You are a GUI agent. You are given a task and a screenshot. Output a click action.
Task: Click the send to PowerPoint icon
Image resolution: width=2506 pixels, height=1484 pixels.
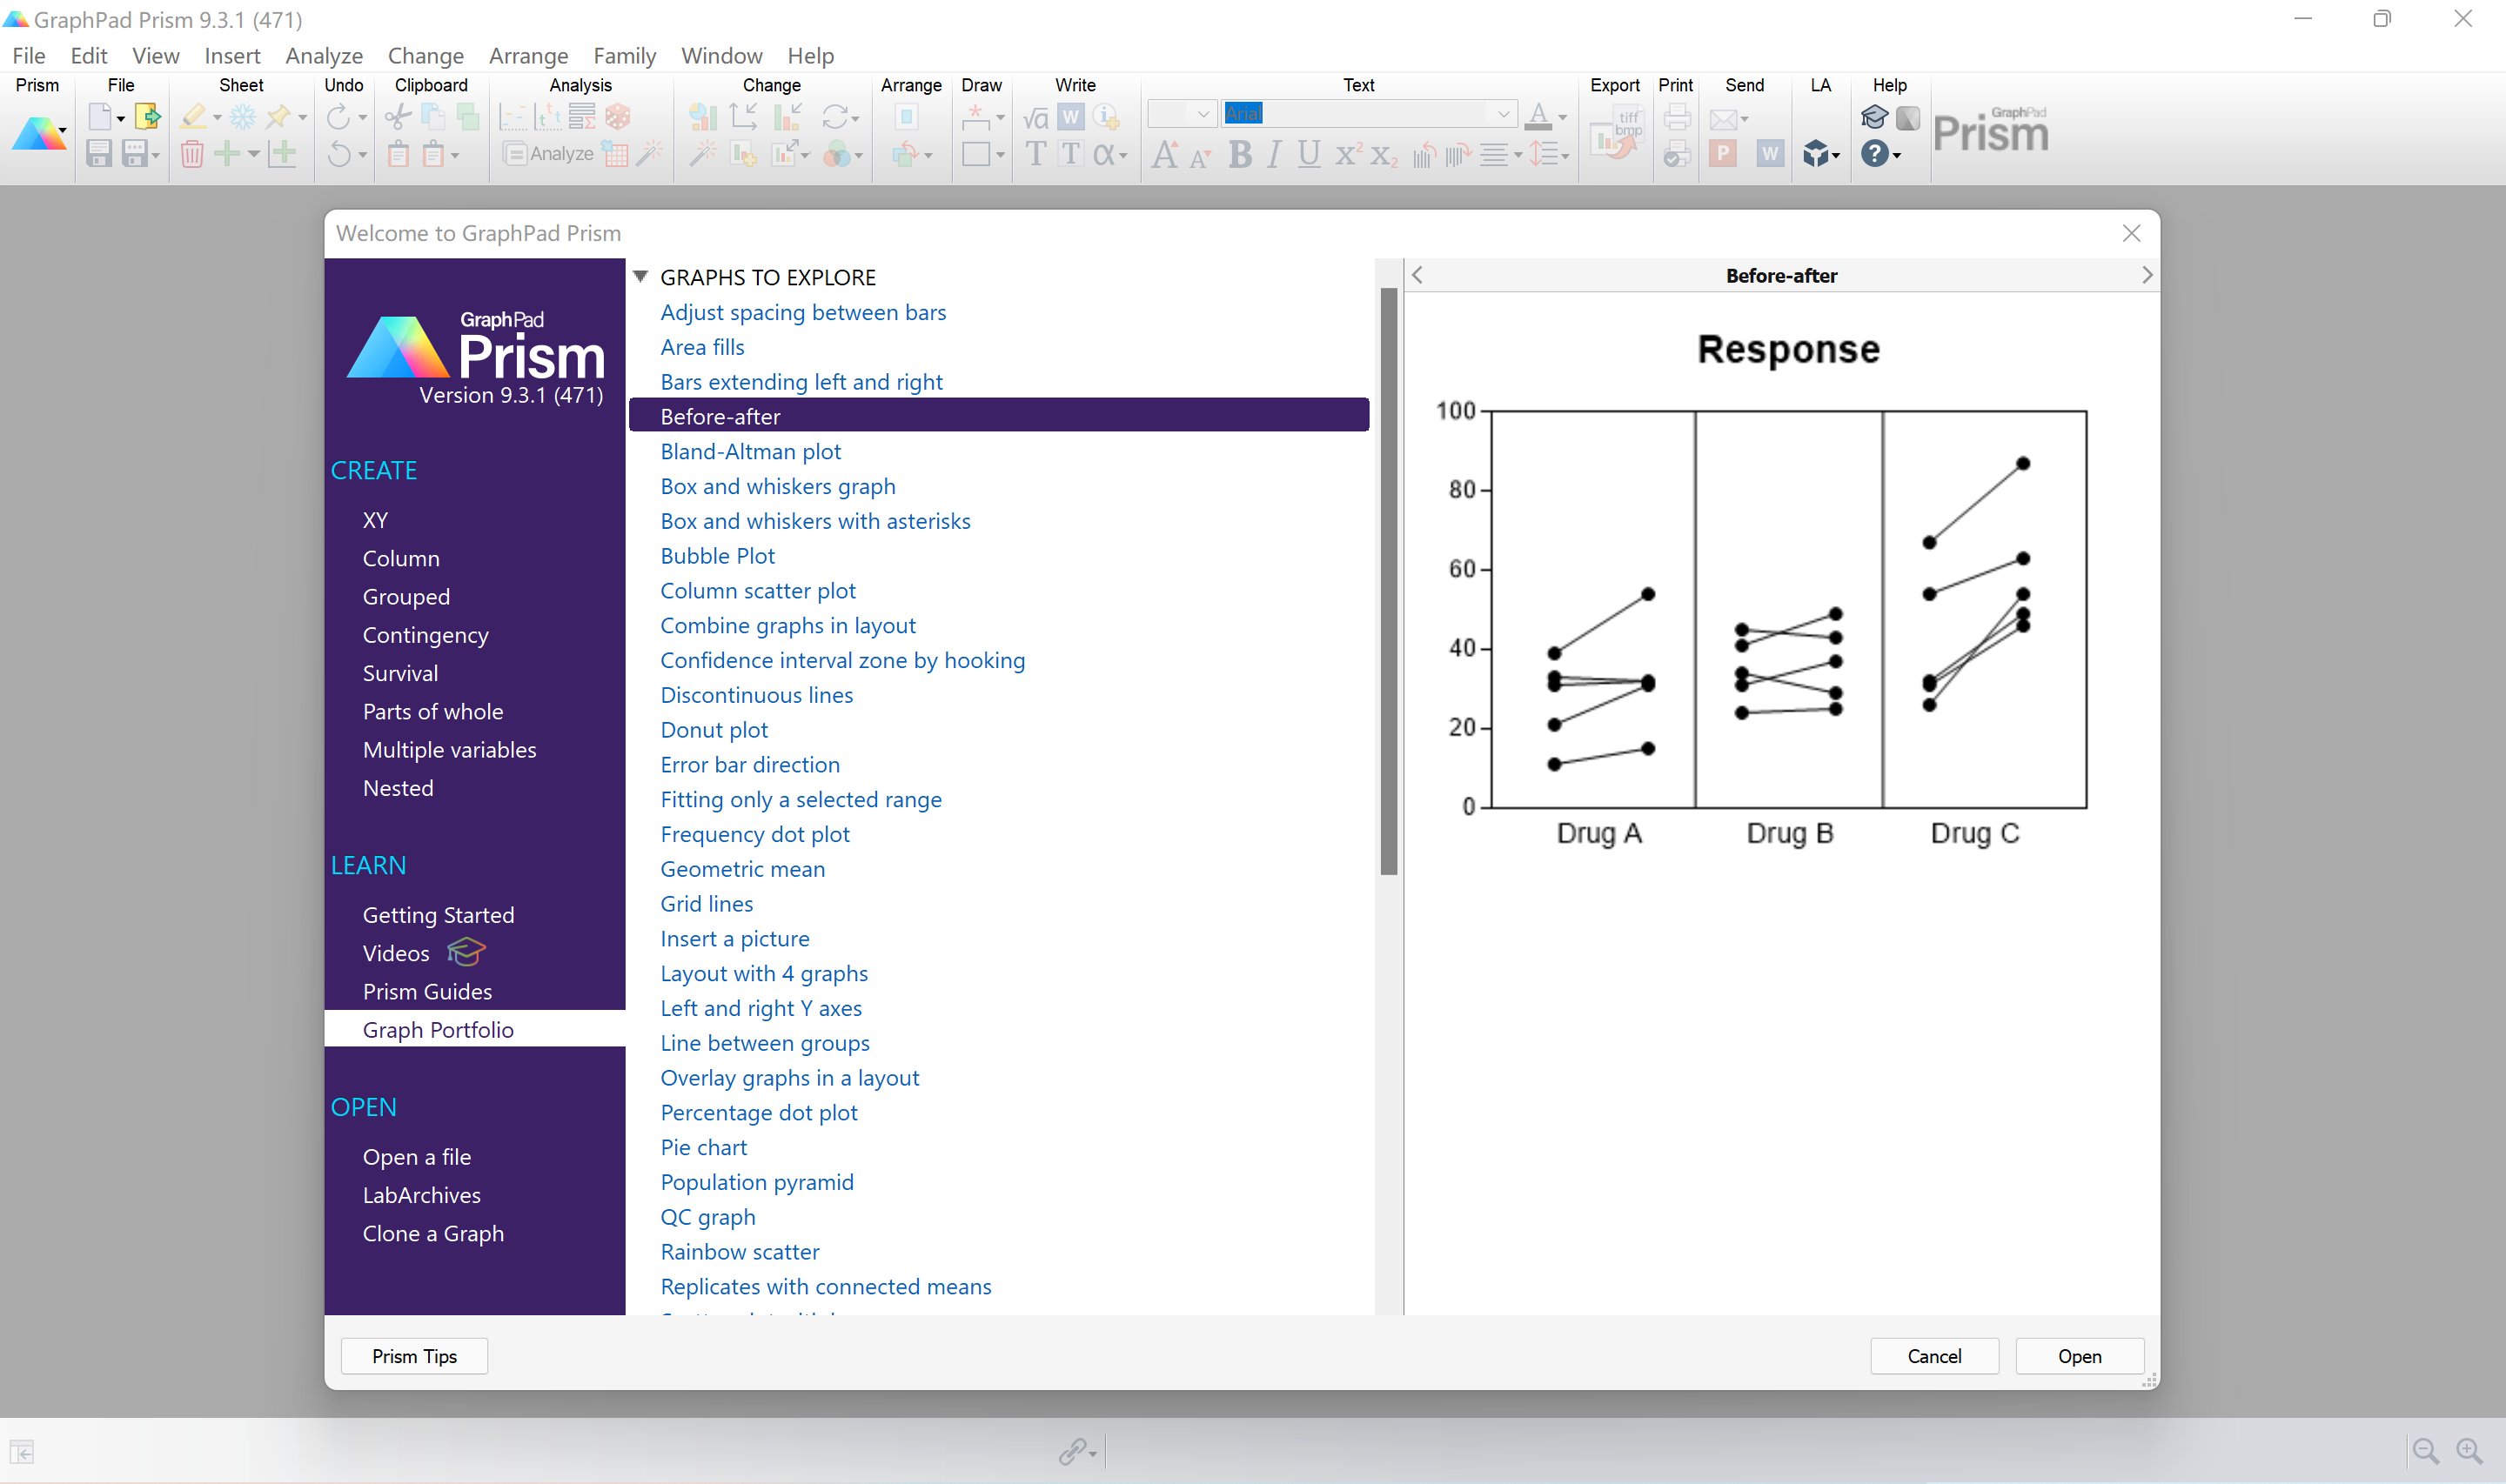1723,153
